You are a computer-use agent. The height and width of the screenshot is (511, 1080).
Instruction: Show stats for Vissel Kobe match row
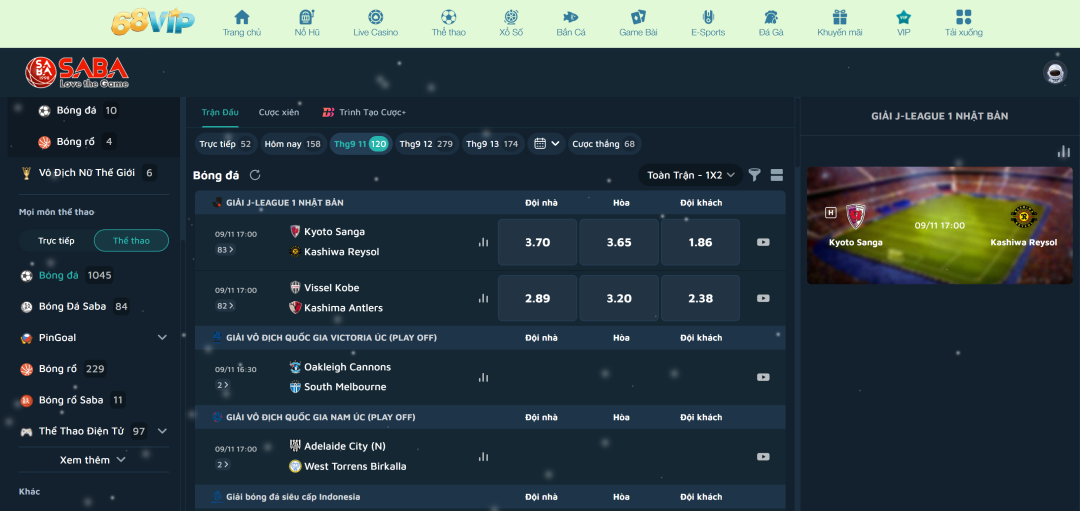click(x=484, y=298)
